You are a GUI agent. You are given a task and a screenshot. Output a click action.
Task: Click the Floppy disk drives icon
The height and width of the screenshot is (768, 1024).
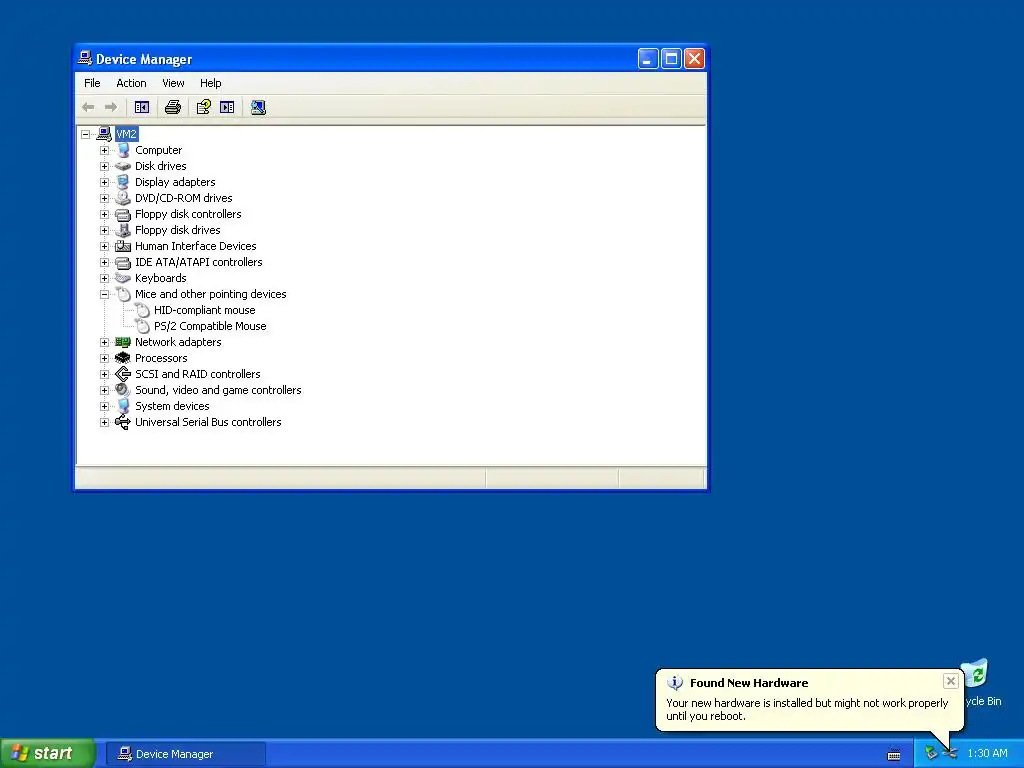point(123,230)
